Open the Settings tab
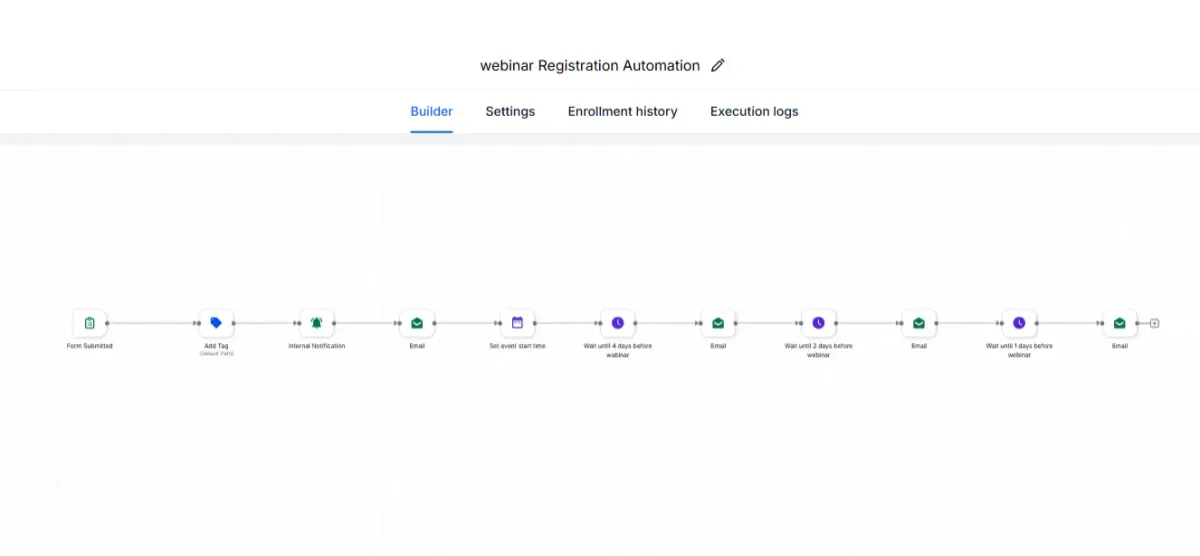The width and height of the screenshot is (1200, 556). pyautogui.click(x=510, y=112)
